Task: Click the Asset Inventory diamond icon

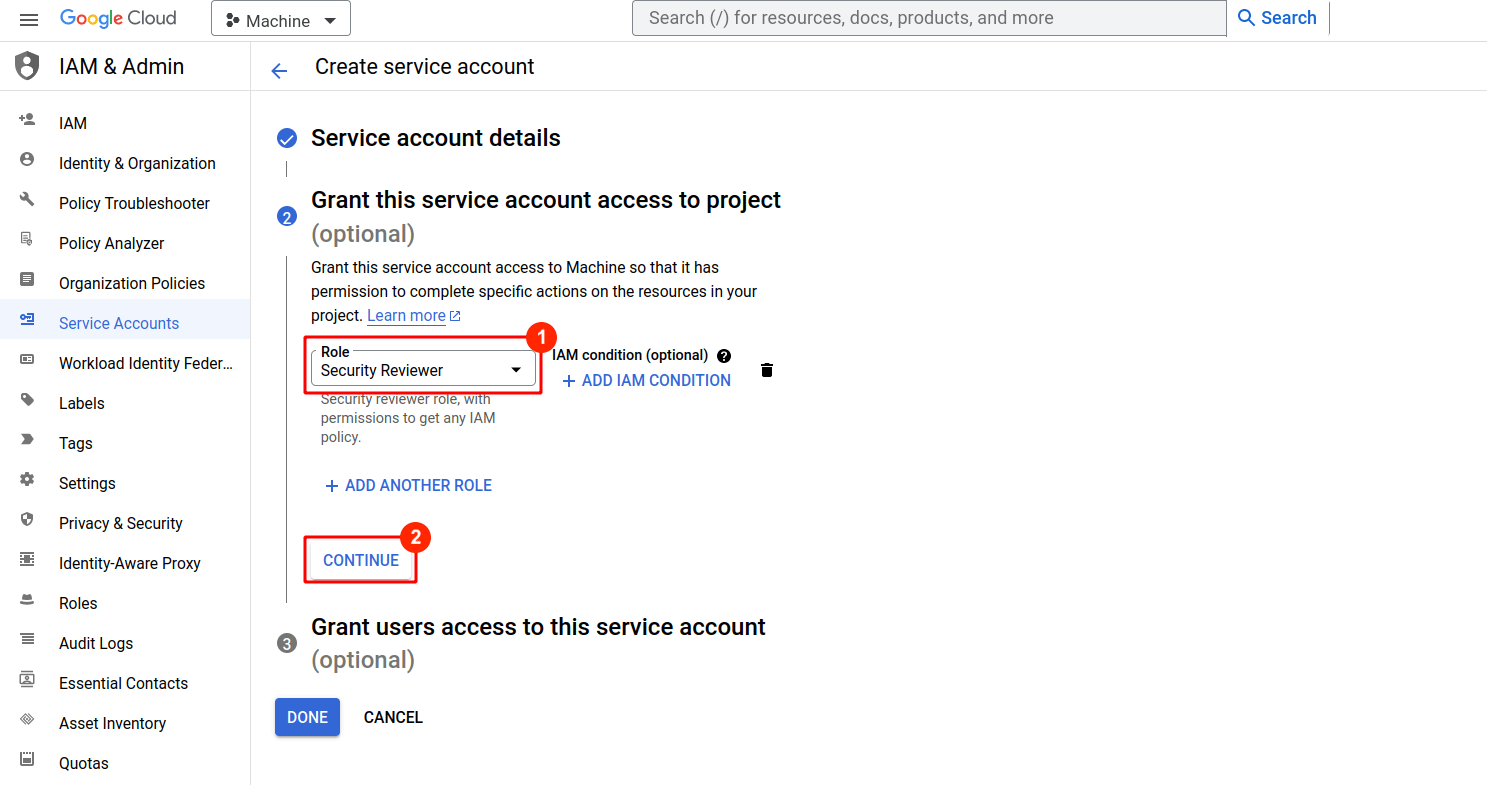Action: tap(27, 720)
